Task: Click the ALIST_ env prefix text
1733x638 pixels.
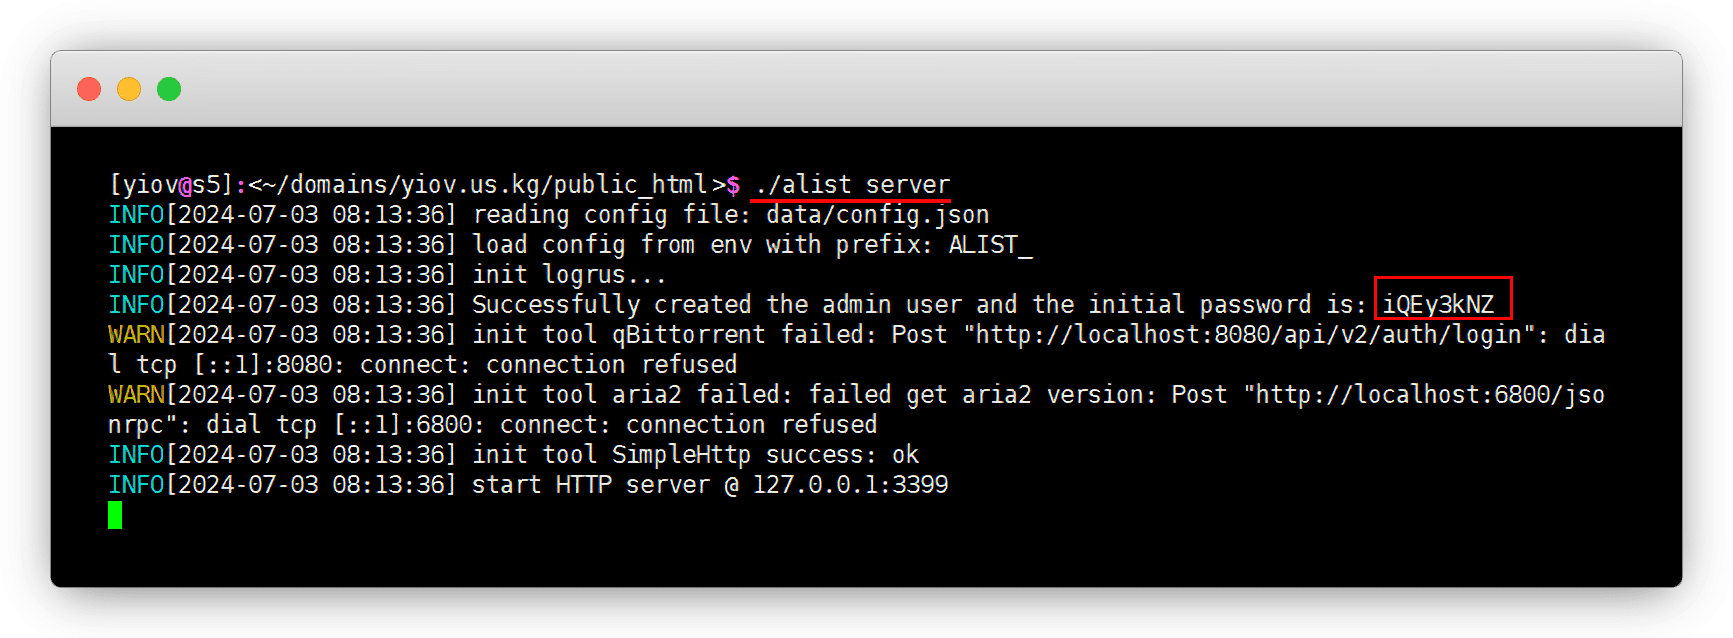Action: [x=990, y=245]
